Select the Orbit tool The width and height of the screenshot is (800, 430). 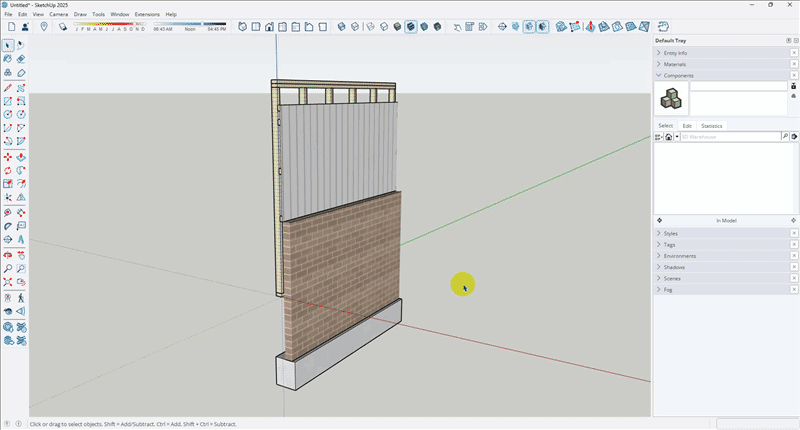point(8,255)
